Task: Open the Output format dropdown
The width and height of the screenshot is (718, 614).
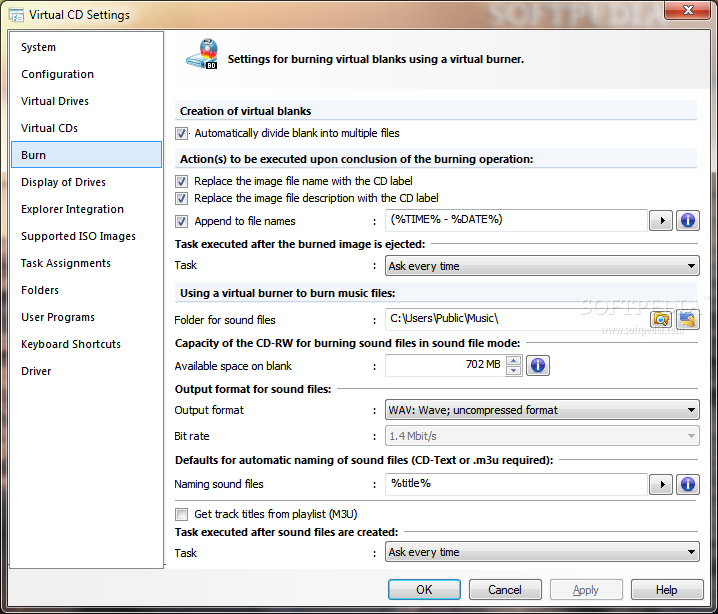Action: 542,410
